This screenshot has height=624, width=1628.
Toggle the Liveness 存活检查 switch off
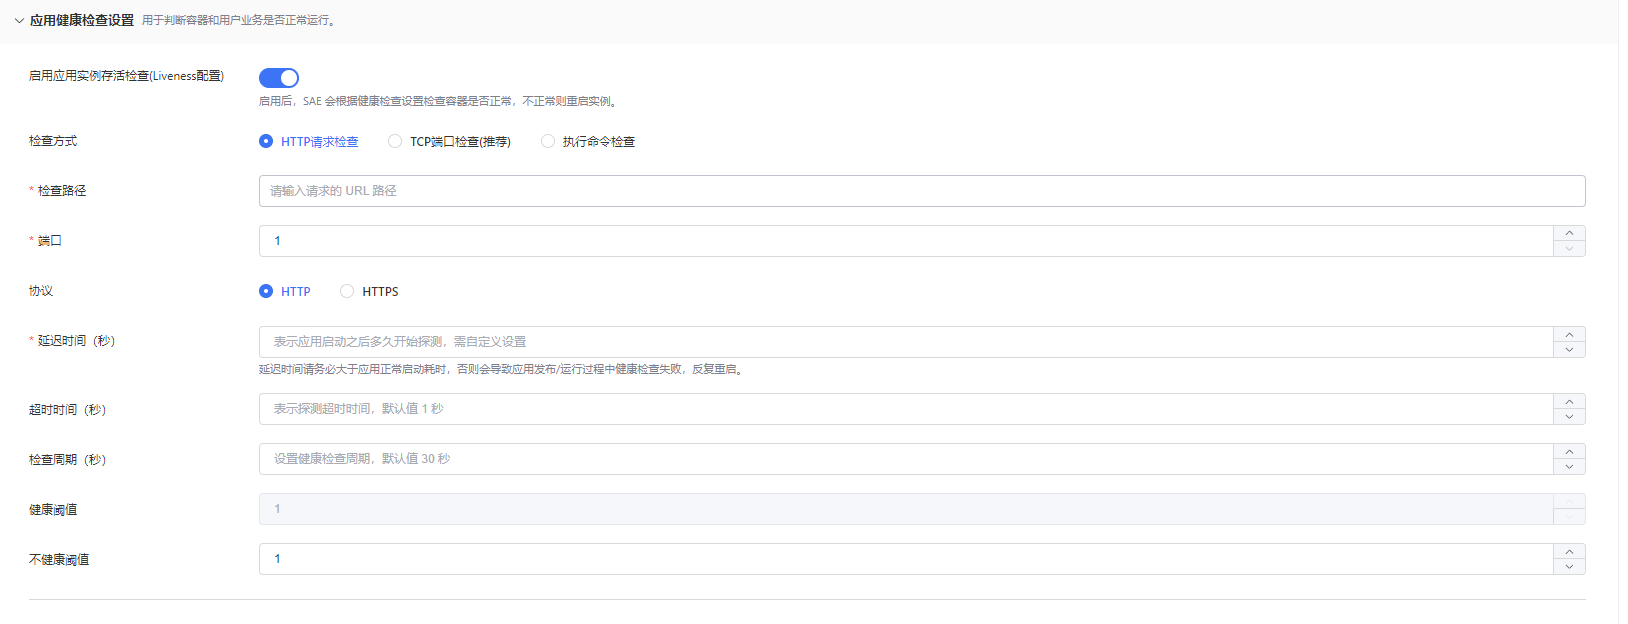(x=279, y=78)
